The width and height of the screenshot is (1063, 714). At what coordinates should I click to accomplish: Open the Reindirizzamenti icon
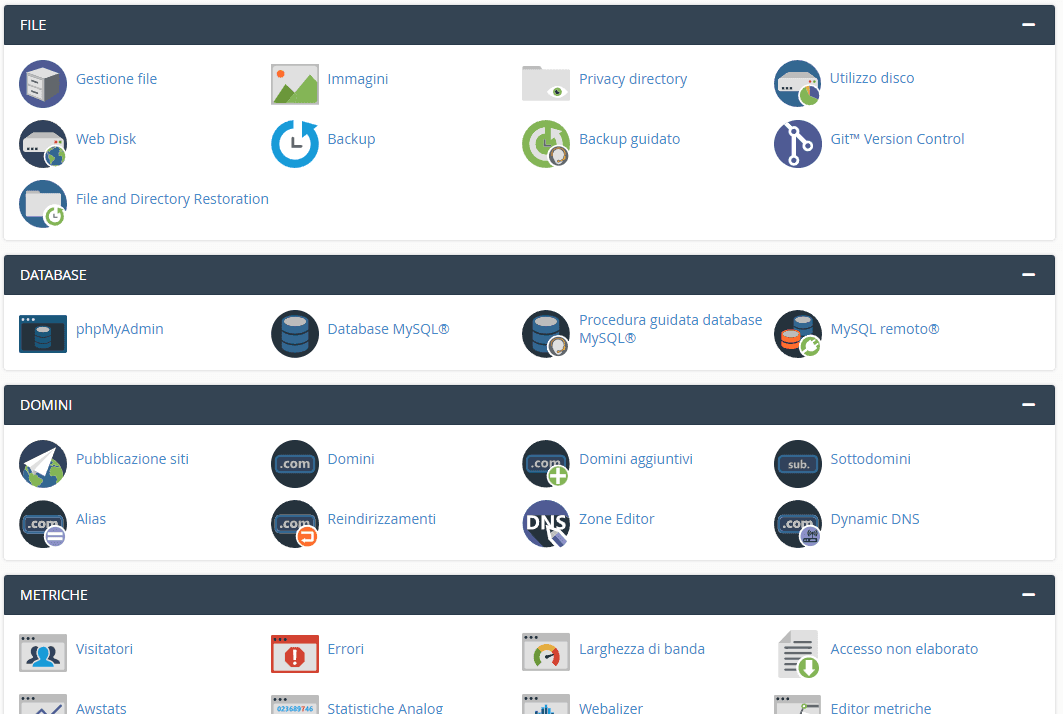click(x=295, y=523)
